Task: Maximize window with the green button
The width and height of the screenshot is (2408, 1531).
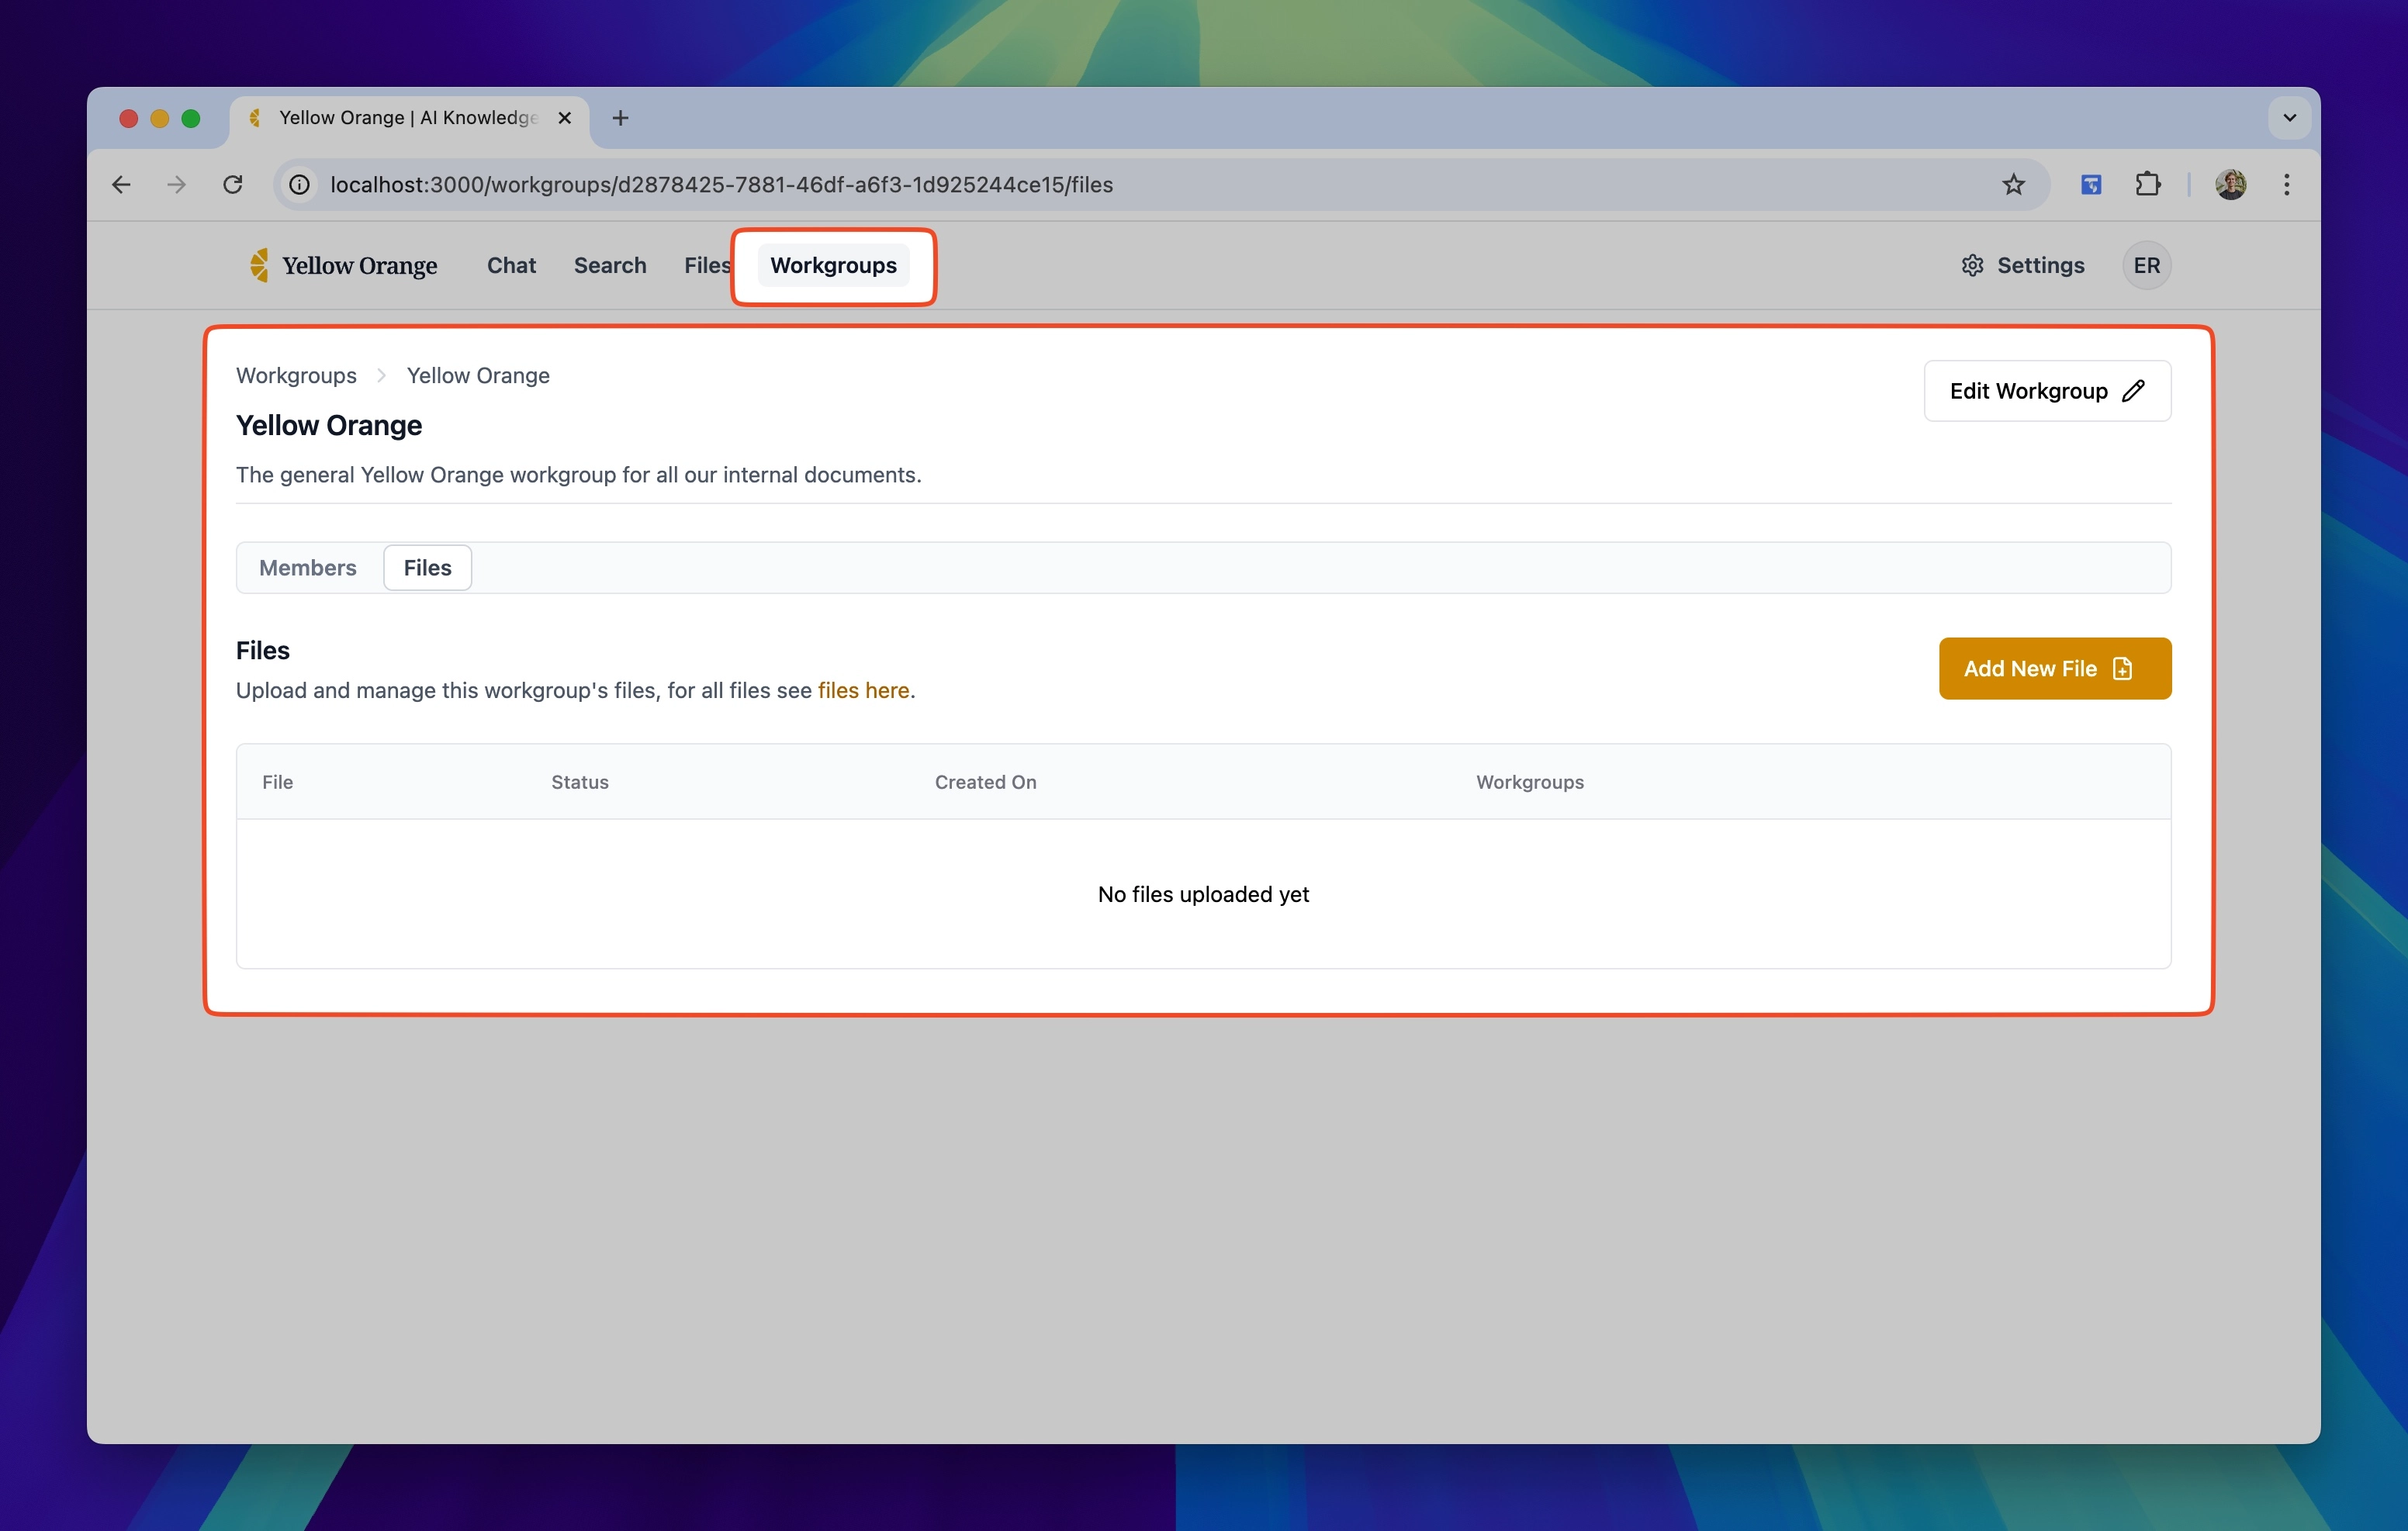Action: click(x=191, y=118)
